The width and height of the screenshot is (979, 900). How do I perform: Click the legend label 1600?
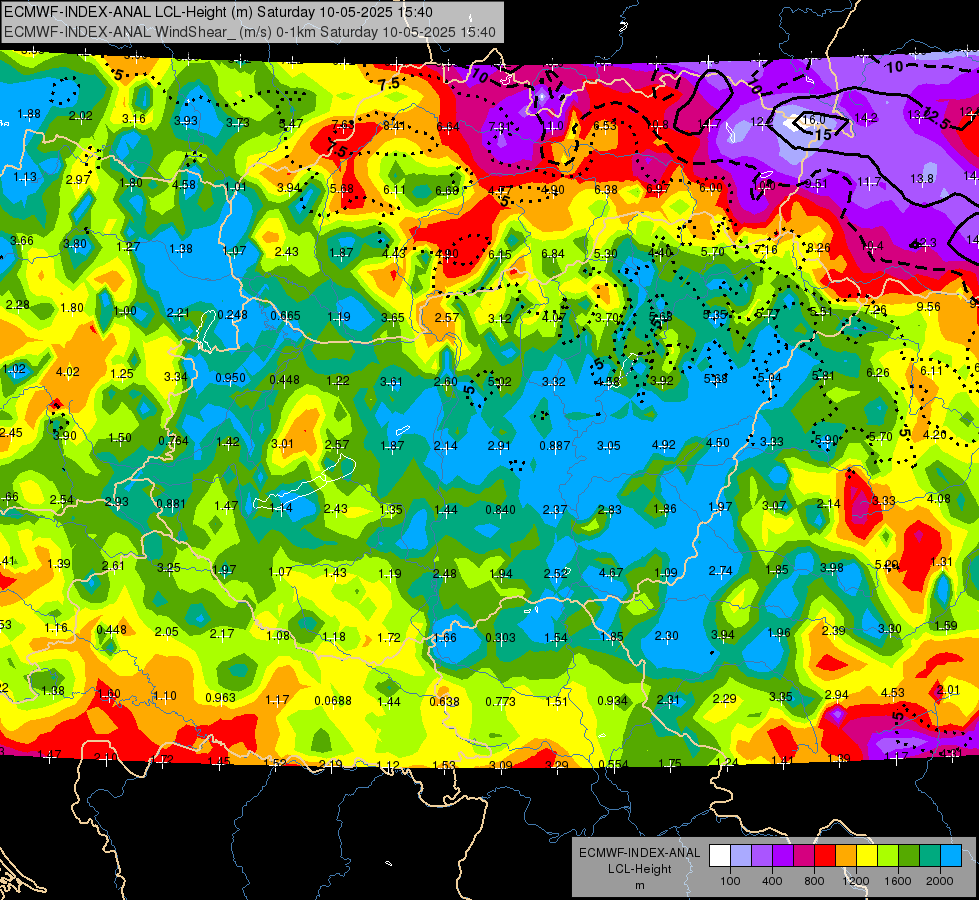[x=898, y=881]
